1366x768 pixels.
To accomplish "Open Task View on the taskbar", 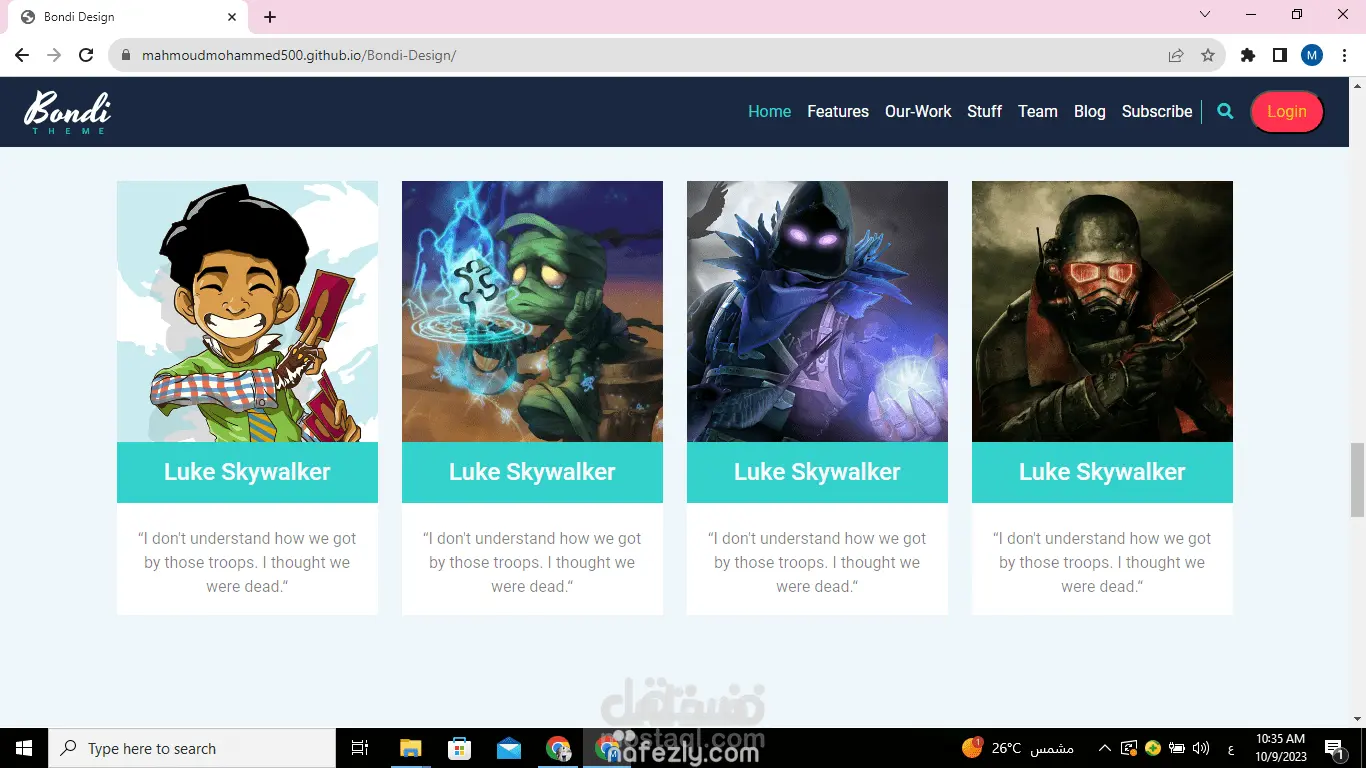I will click(360, 748).
